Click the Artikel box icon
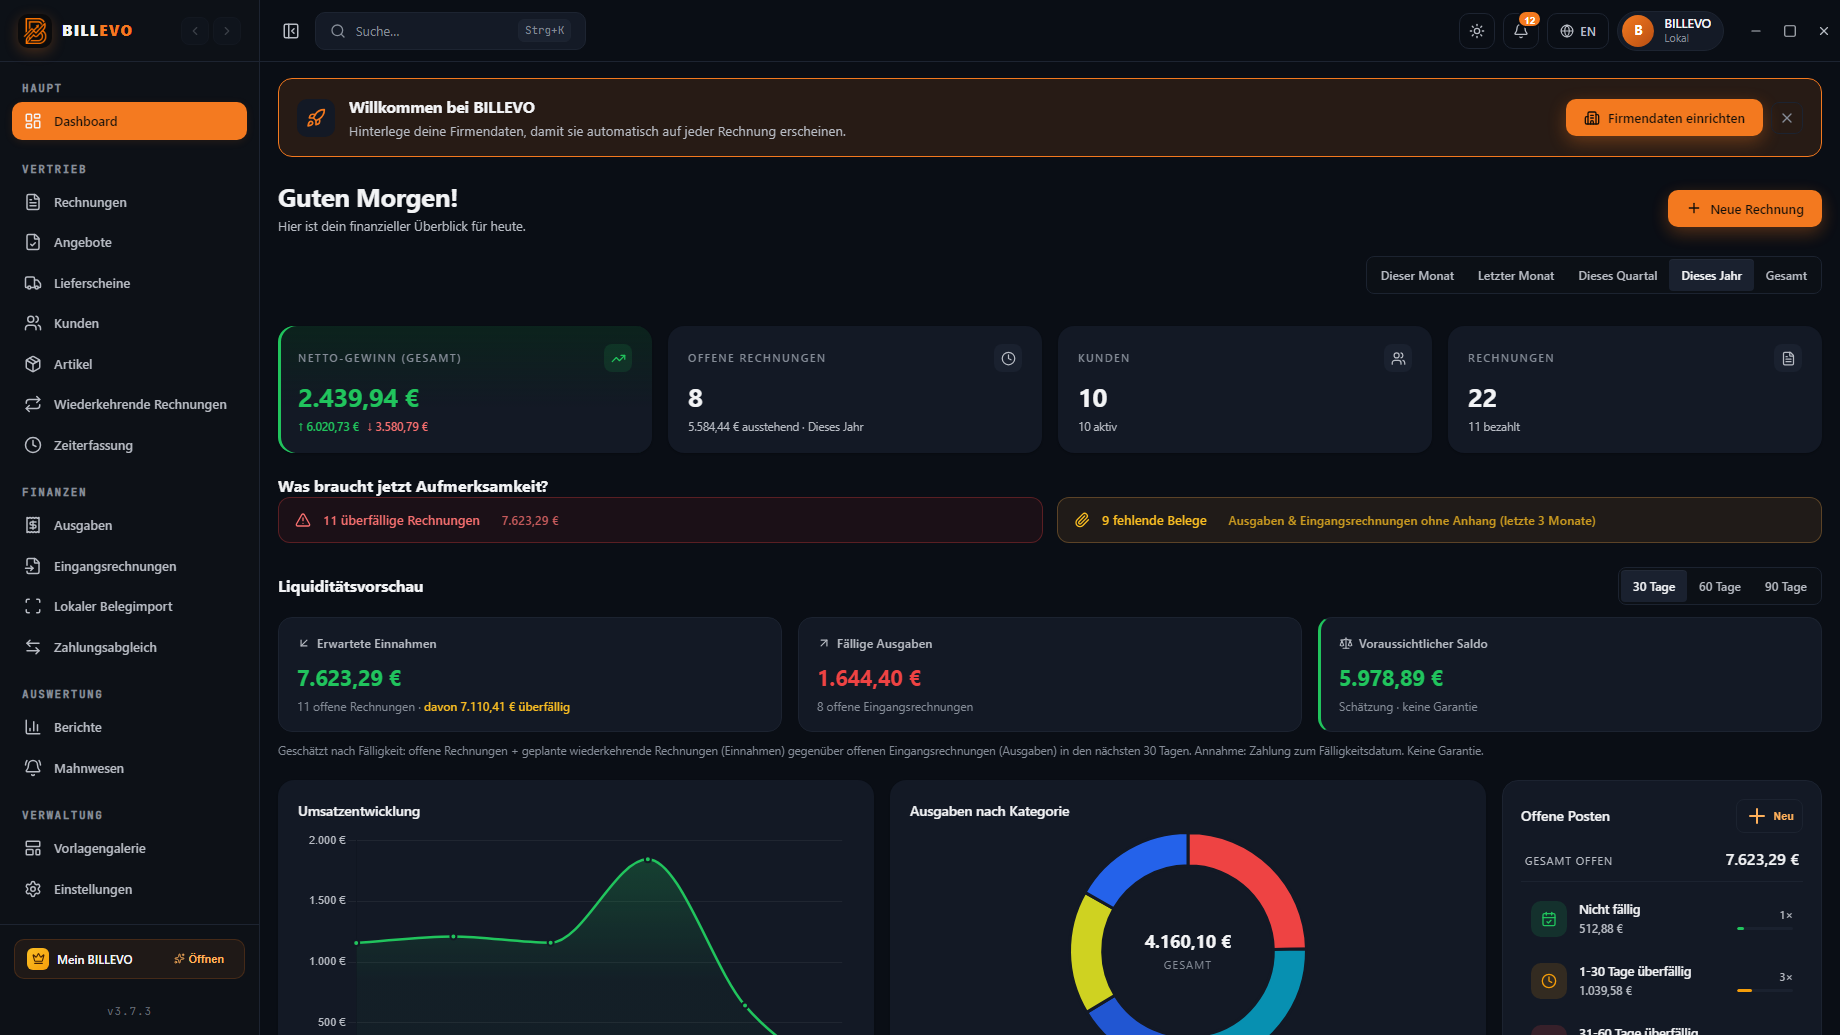The height and width of the screenshot is (1035, 1840). coord(33,364)
